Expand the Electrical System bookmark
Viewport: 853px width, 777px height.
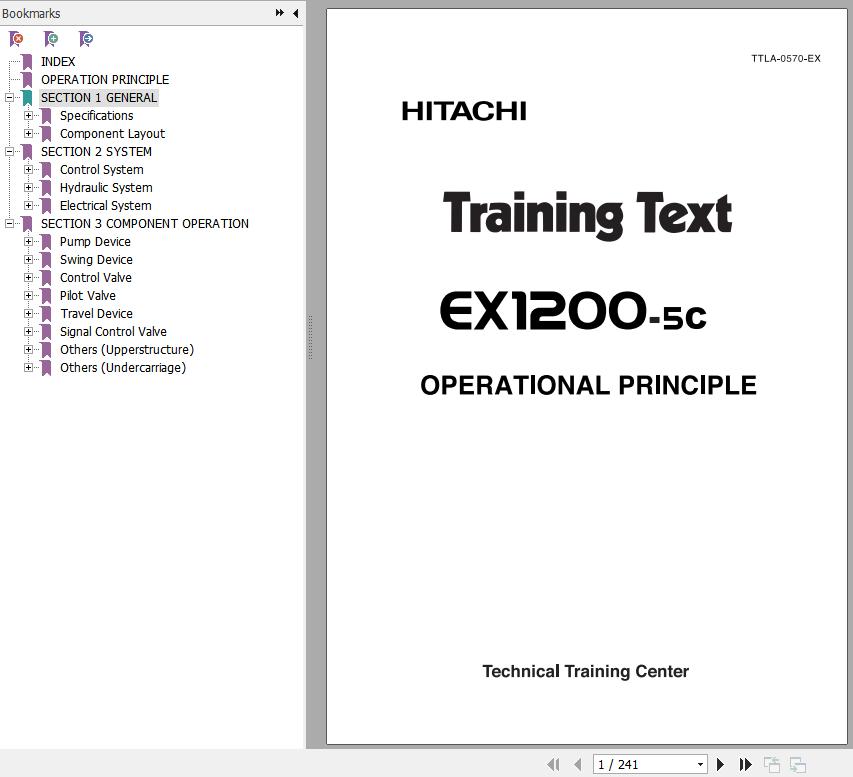pyautogui.click(x=28, y=206)
